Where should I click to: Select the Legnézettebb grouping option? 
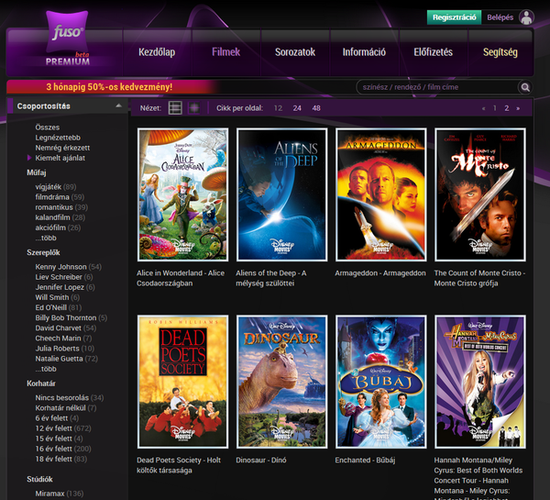point(58,138)
